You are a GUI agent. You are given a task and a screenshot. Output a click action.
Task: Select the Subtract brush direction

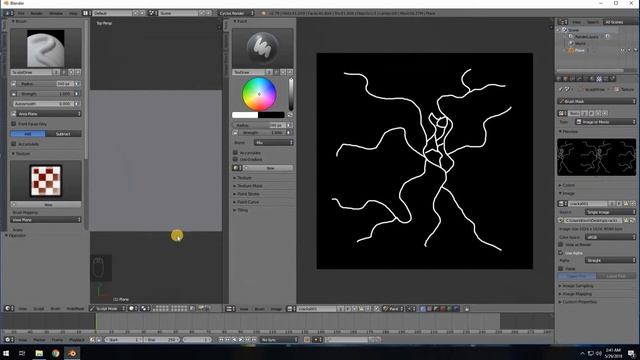63,134
